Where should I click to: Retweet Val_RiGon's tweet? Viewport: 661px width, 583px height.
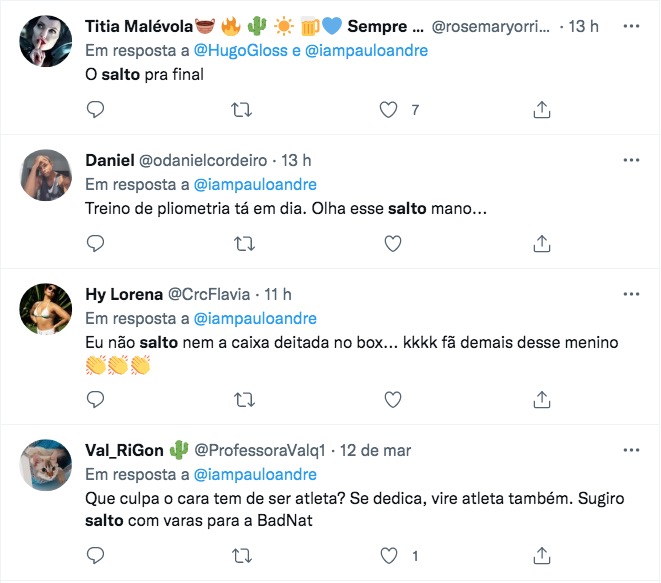[242, 554]
